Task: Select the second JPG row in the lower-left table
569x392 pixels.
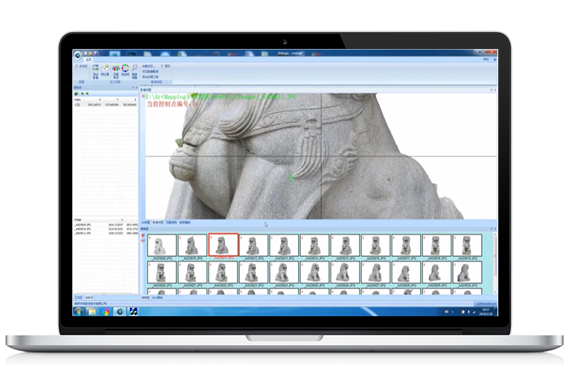Action: tap(106, 229)
